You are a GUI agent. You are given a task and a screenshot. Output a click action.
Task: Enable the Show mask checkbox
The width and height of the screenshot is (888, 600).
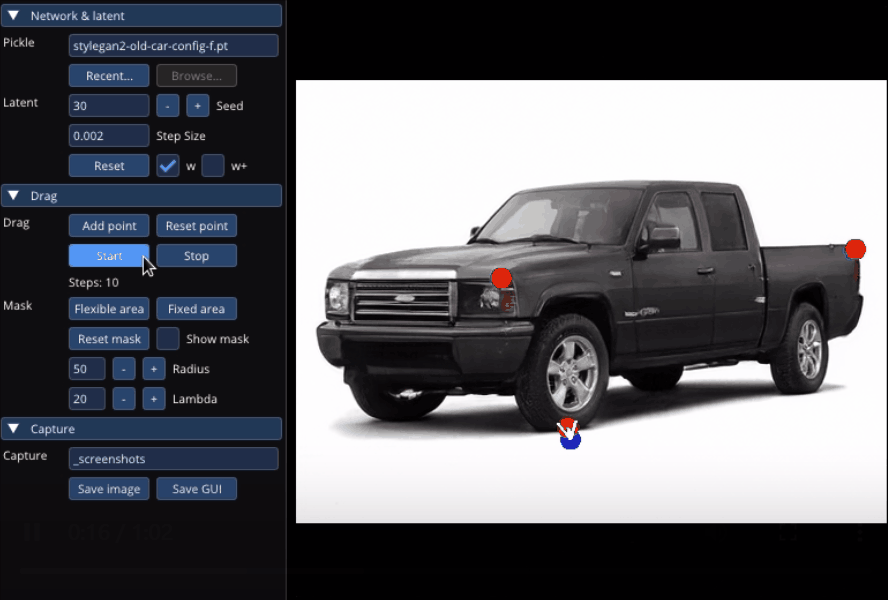[x=168, y=339]
